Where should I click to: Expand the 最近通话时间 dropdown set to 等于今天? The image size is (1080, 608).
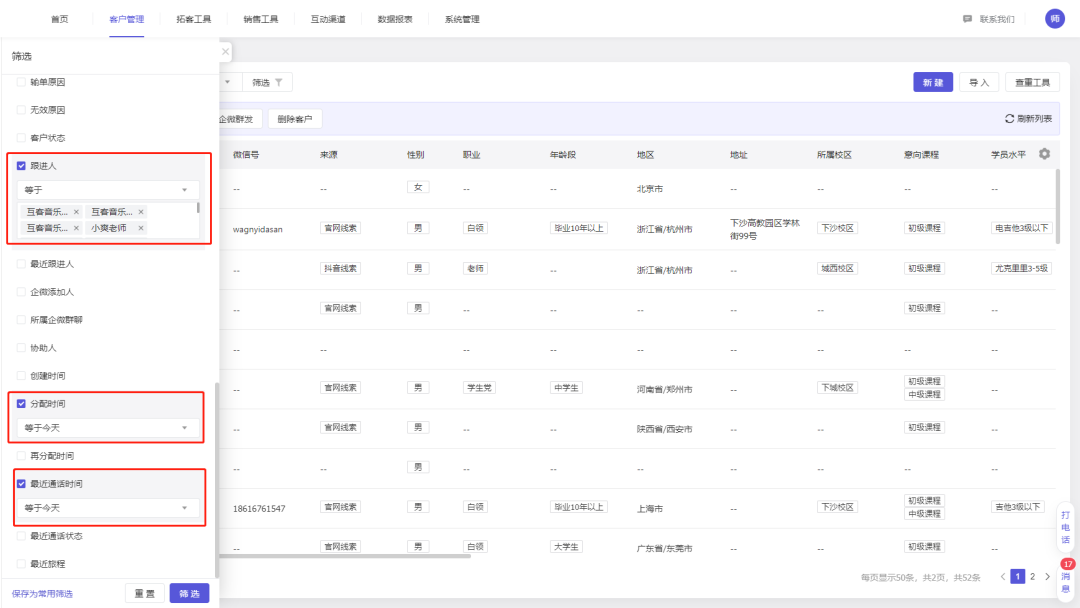coord(108,508)
